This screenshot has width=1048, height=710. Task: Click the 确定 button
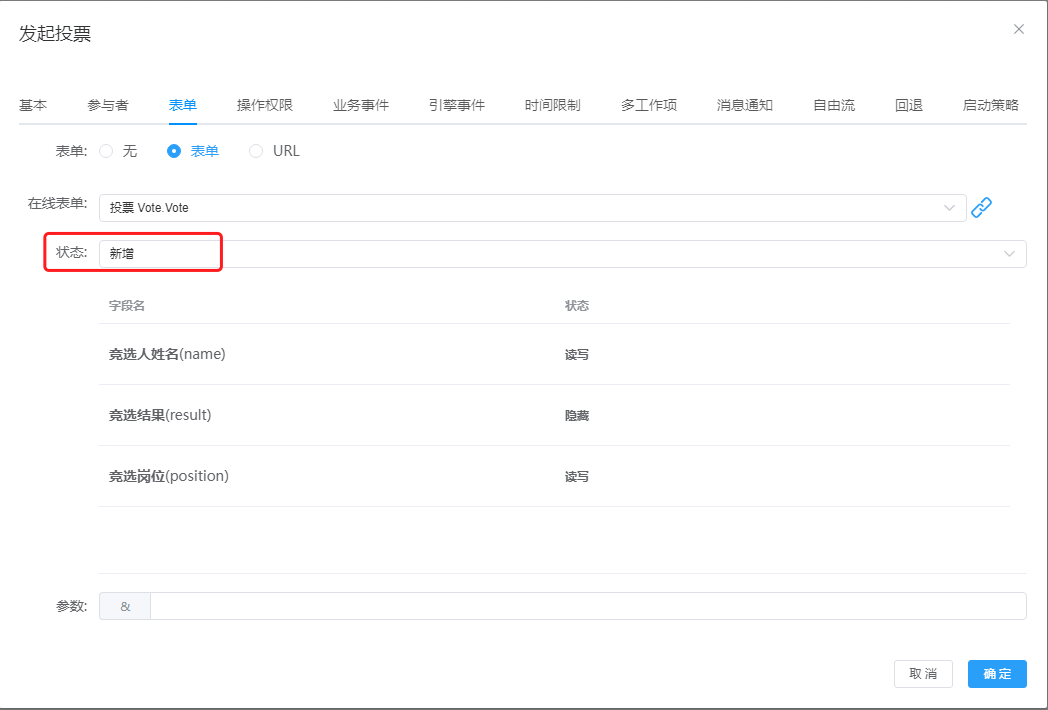tap(997, 674)
